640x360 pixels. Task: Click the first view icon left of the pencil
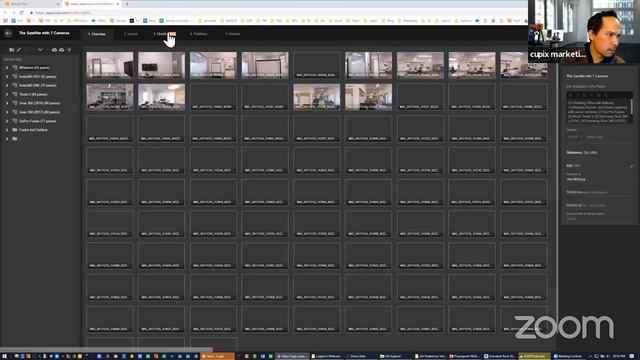click(x=11, y=50)
